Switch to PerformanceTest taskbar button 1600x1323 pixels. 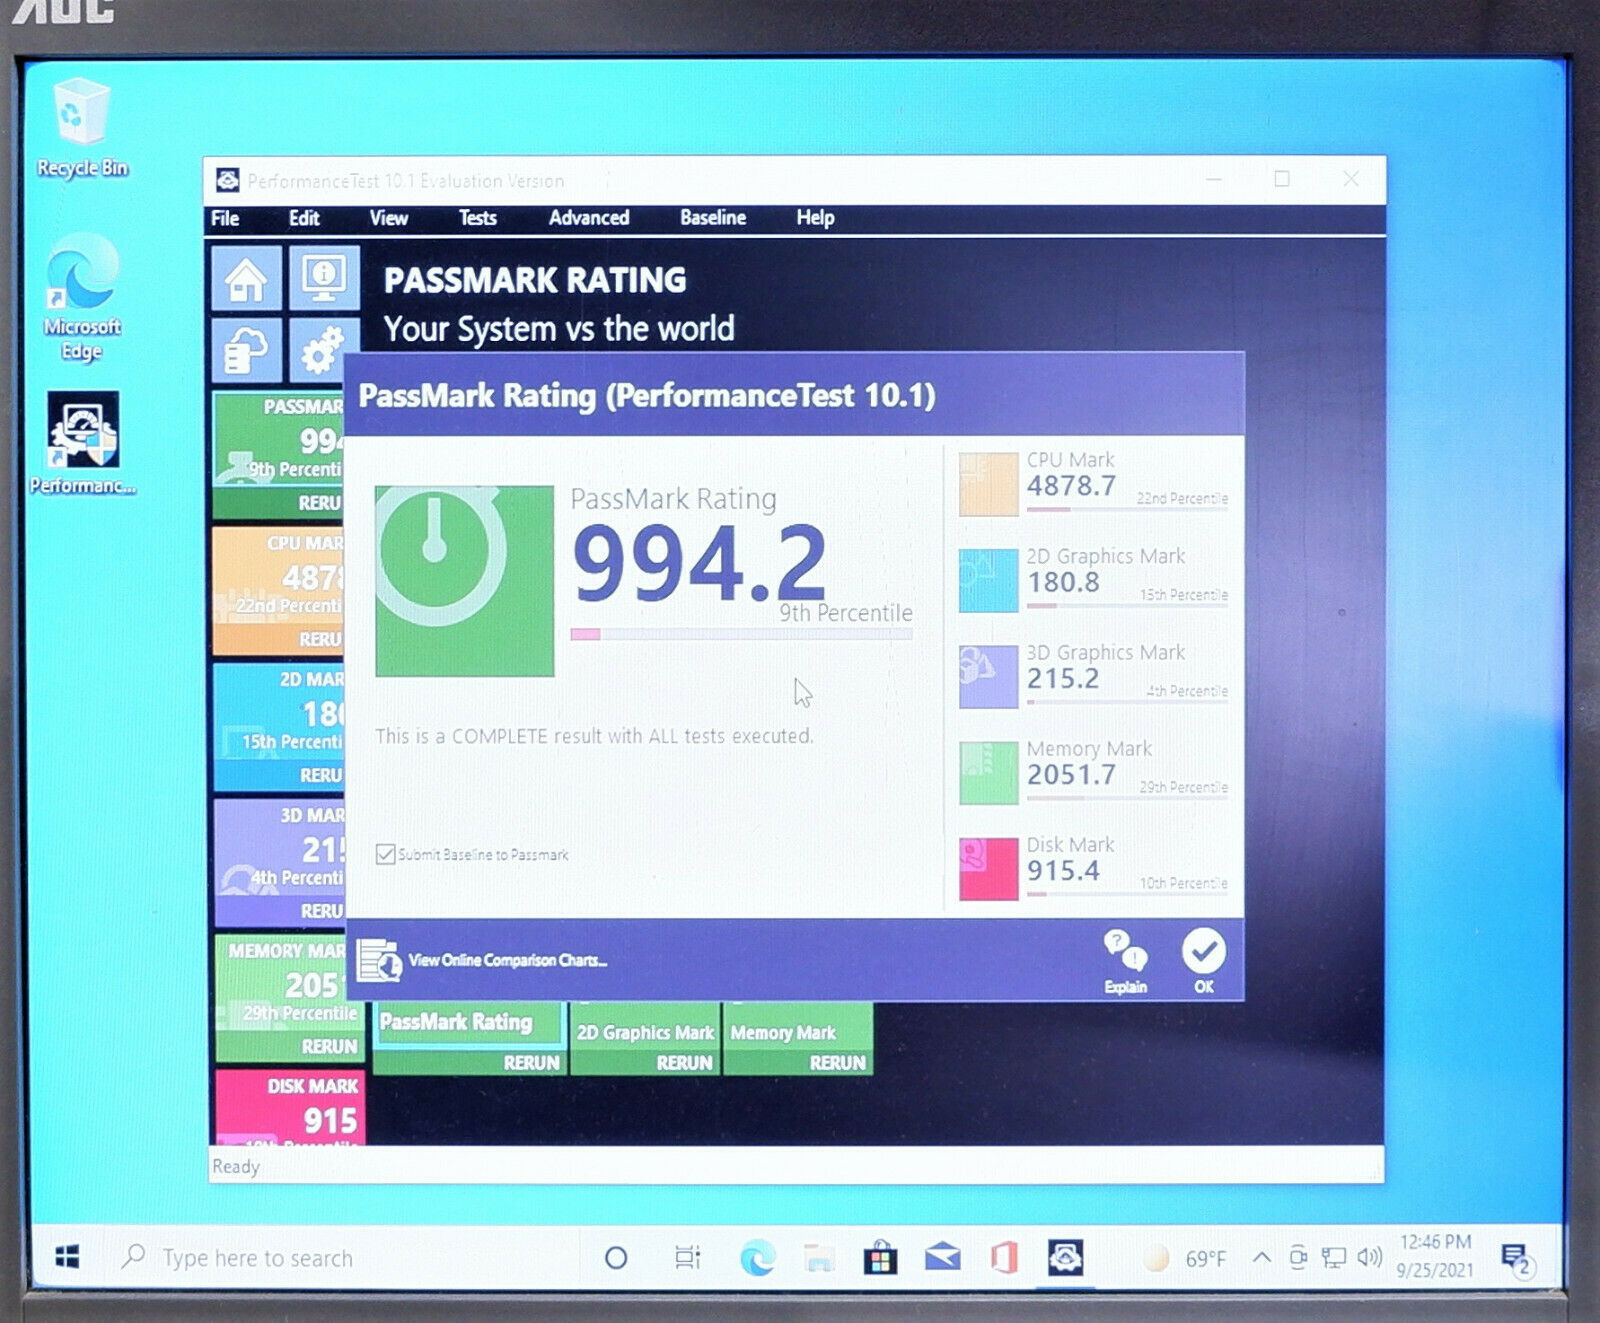point(1066,1258)
